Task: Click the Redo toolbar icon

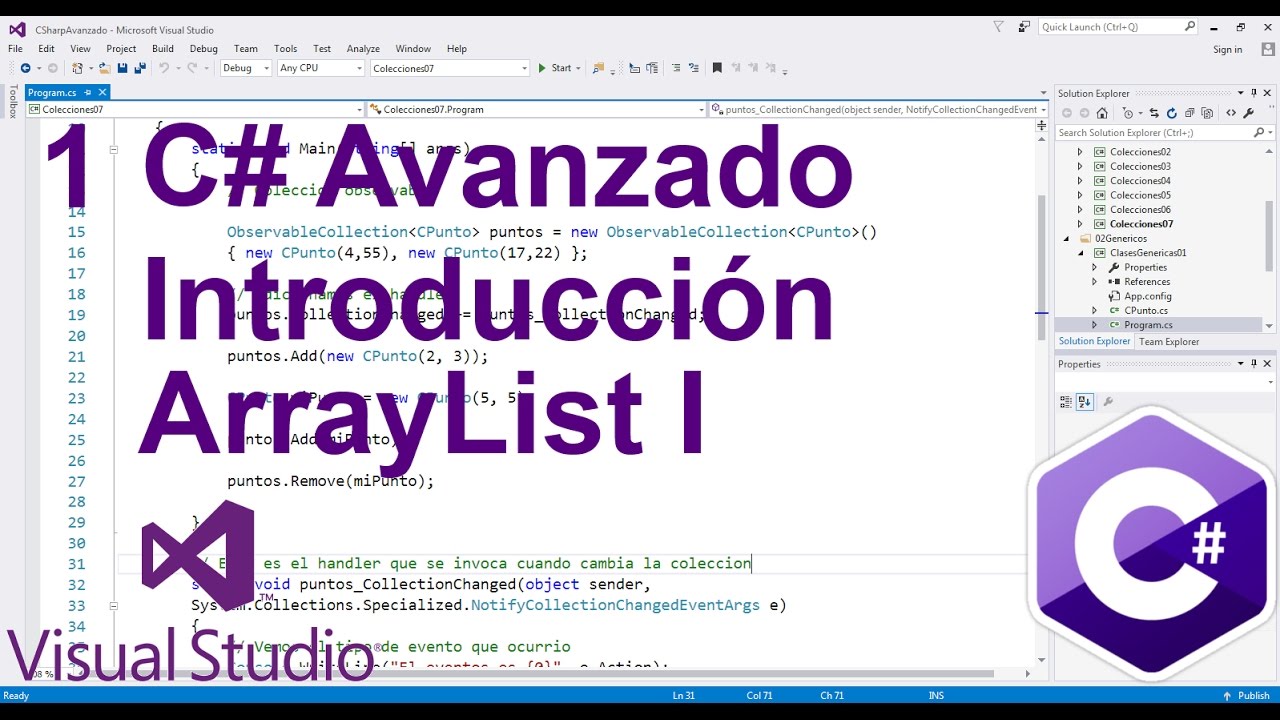Action: click(x=192, y=68)
